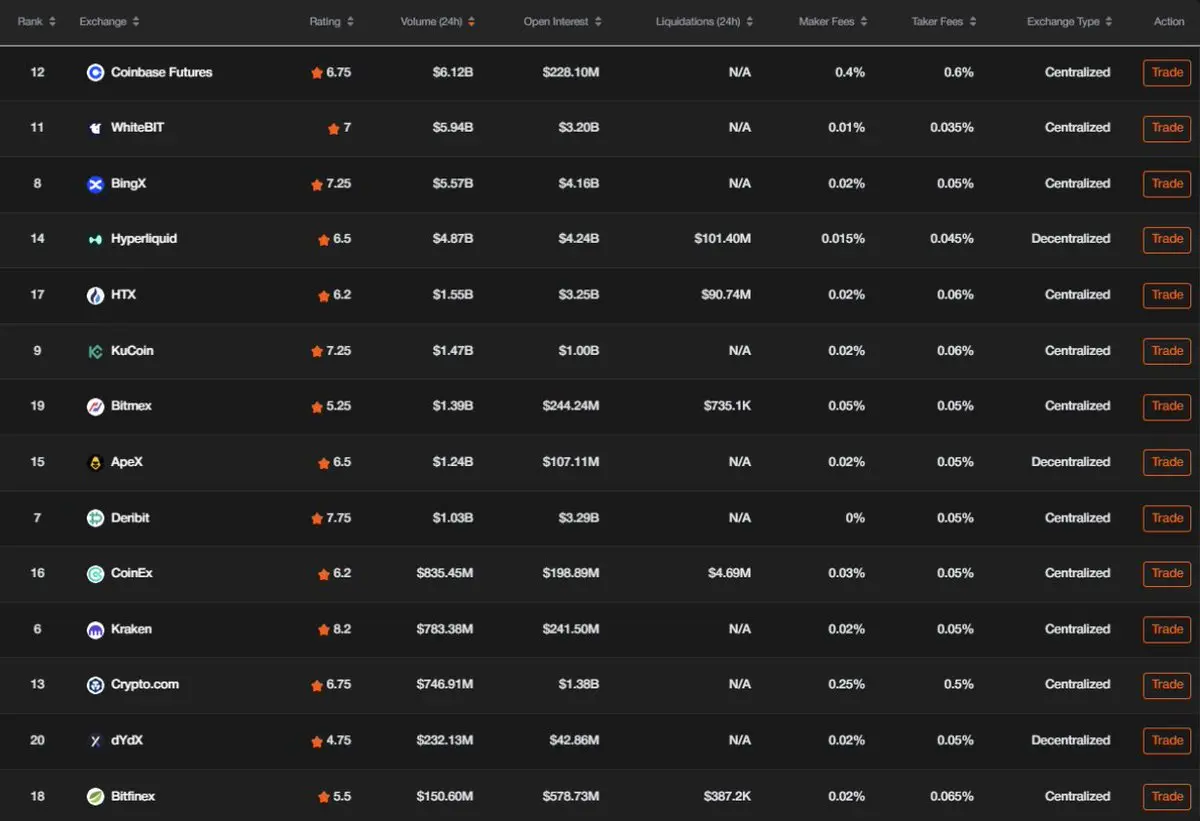
Task: Sort the table by Exchange name
Action: pyautogui.click(x=110, y=21)
